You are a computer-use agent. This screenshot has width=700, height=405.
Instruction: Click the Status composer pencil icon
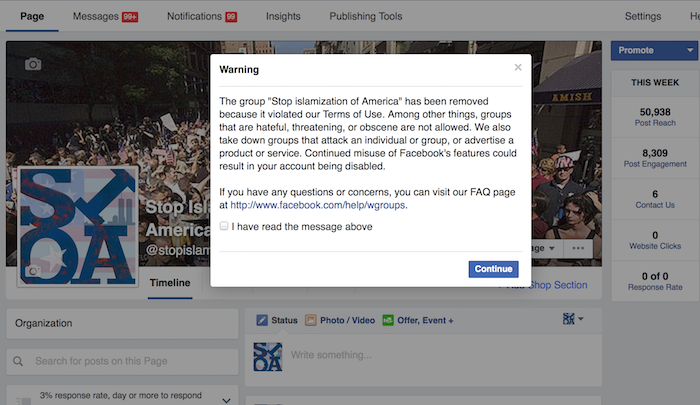click(x=262, y=320)
